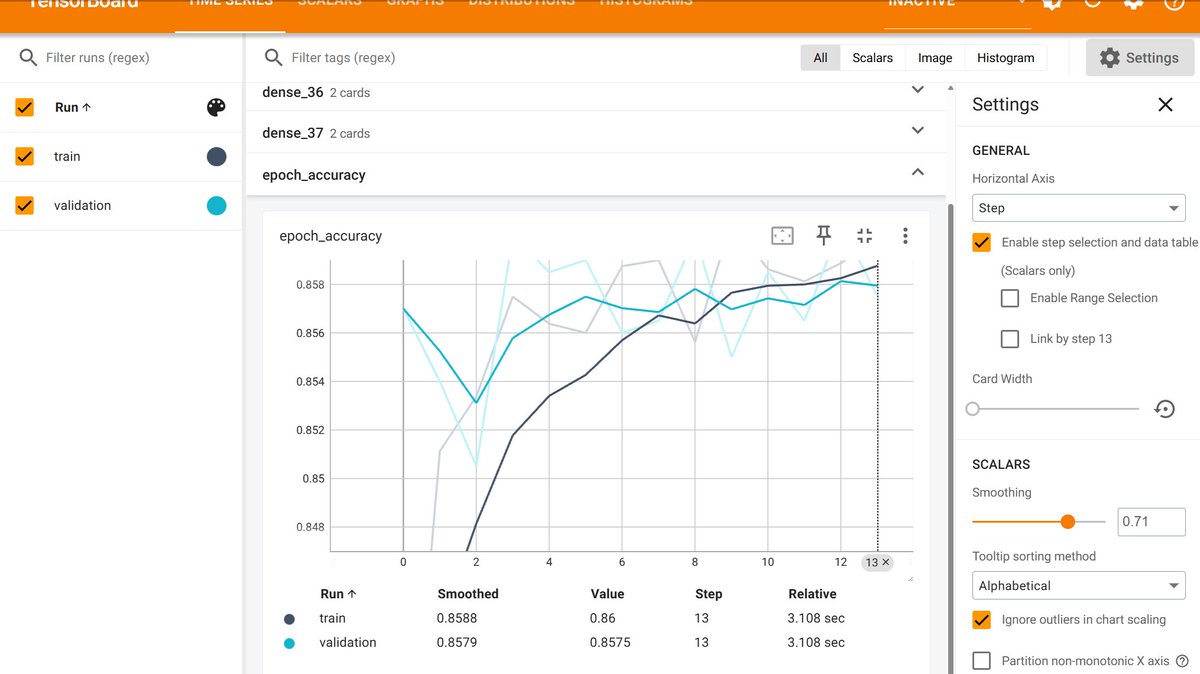Select the Image filter tab
This screenshot has height=674, width=1200.
pos(935,58)
